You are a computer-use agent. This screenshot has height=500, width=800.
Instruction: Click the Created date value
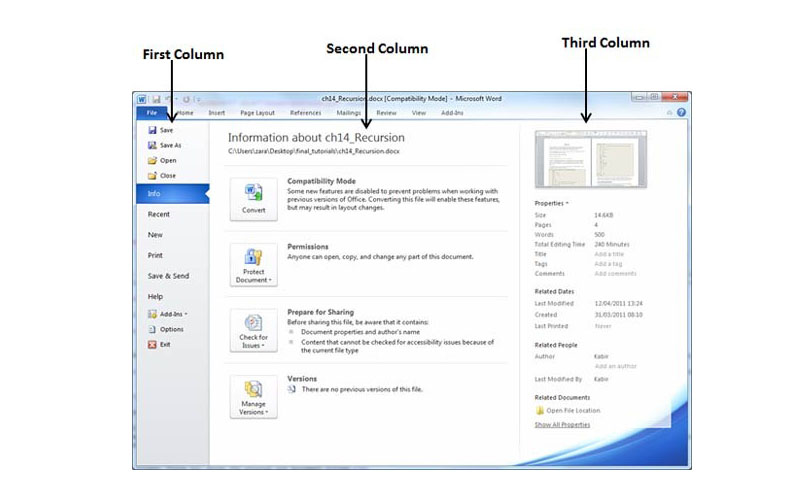[x=618, y=315]
